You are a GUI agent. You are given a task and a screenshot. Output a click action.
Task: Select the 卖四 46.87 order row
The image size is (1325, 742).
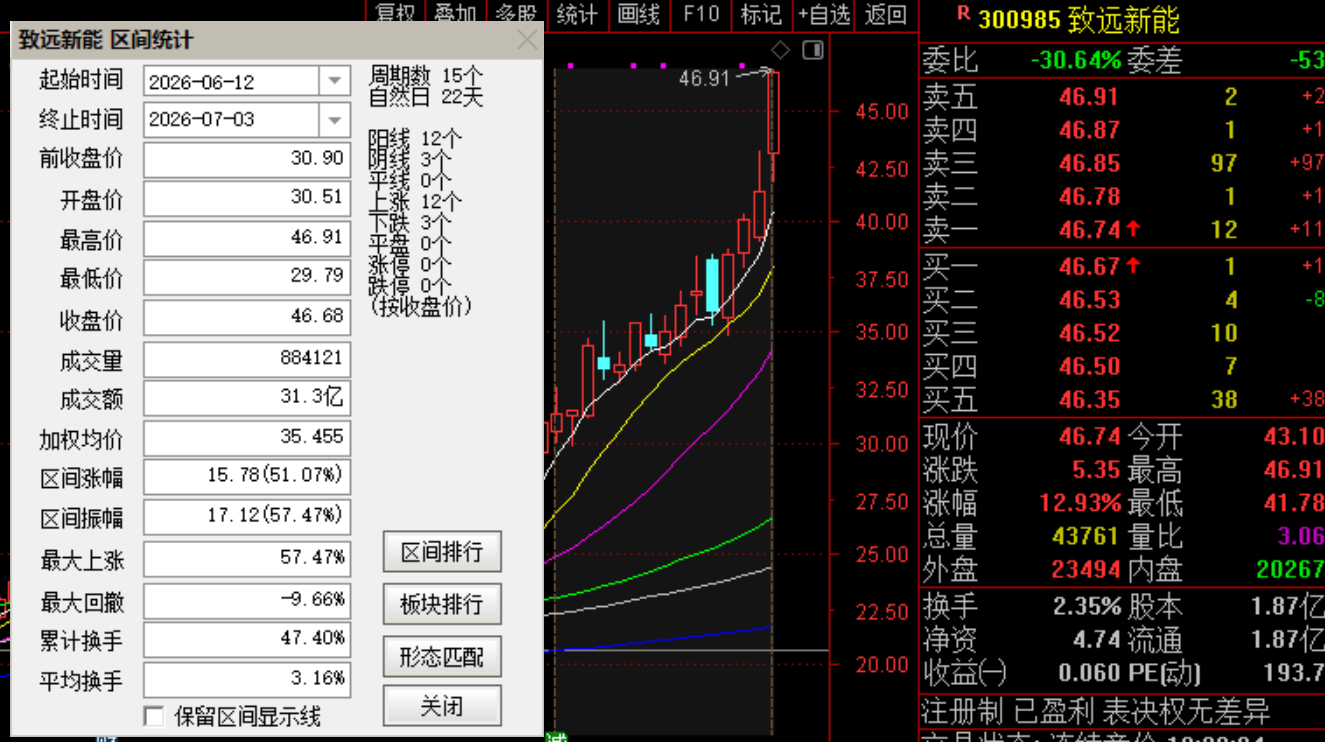coord(1122,130)
